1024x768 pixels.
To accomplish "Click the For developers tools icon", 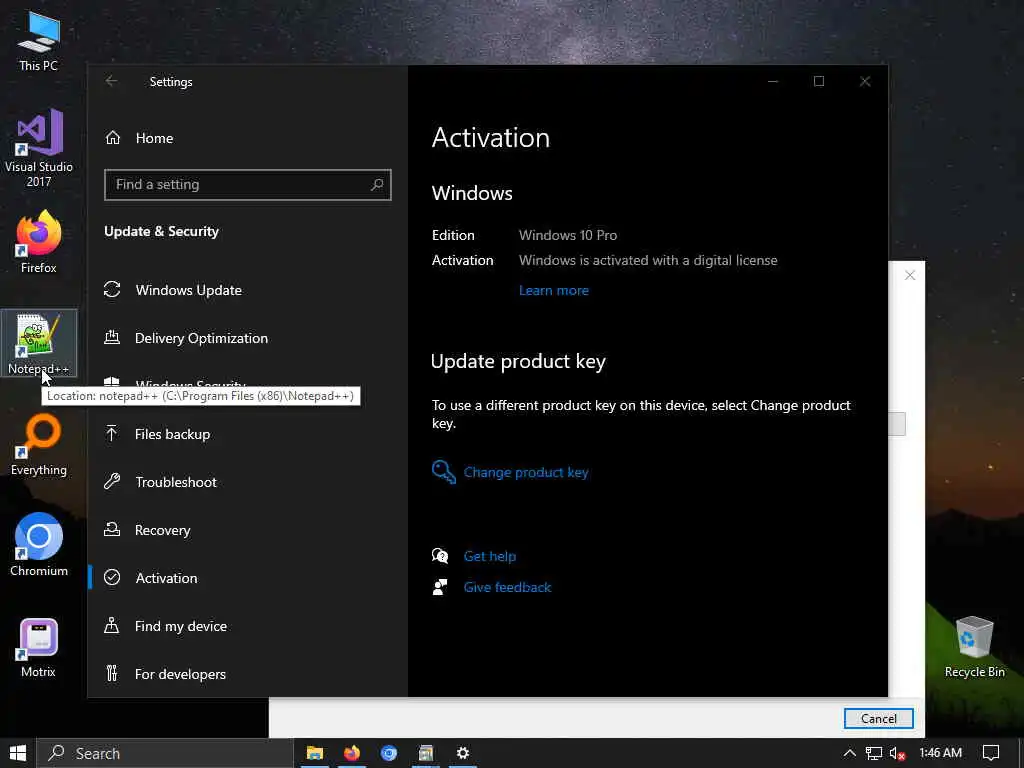I will click(x=112, y=673).
